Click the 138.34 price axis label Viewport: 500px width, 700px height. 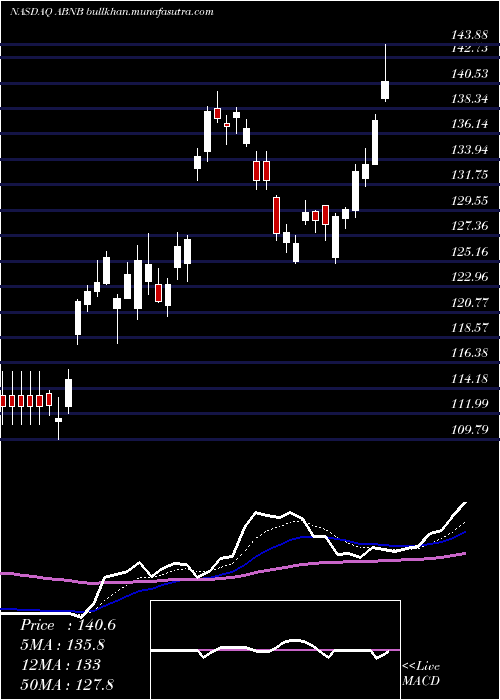coord(470,99)
